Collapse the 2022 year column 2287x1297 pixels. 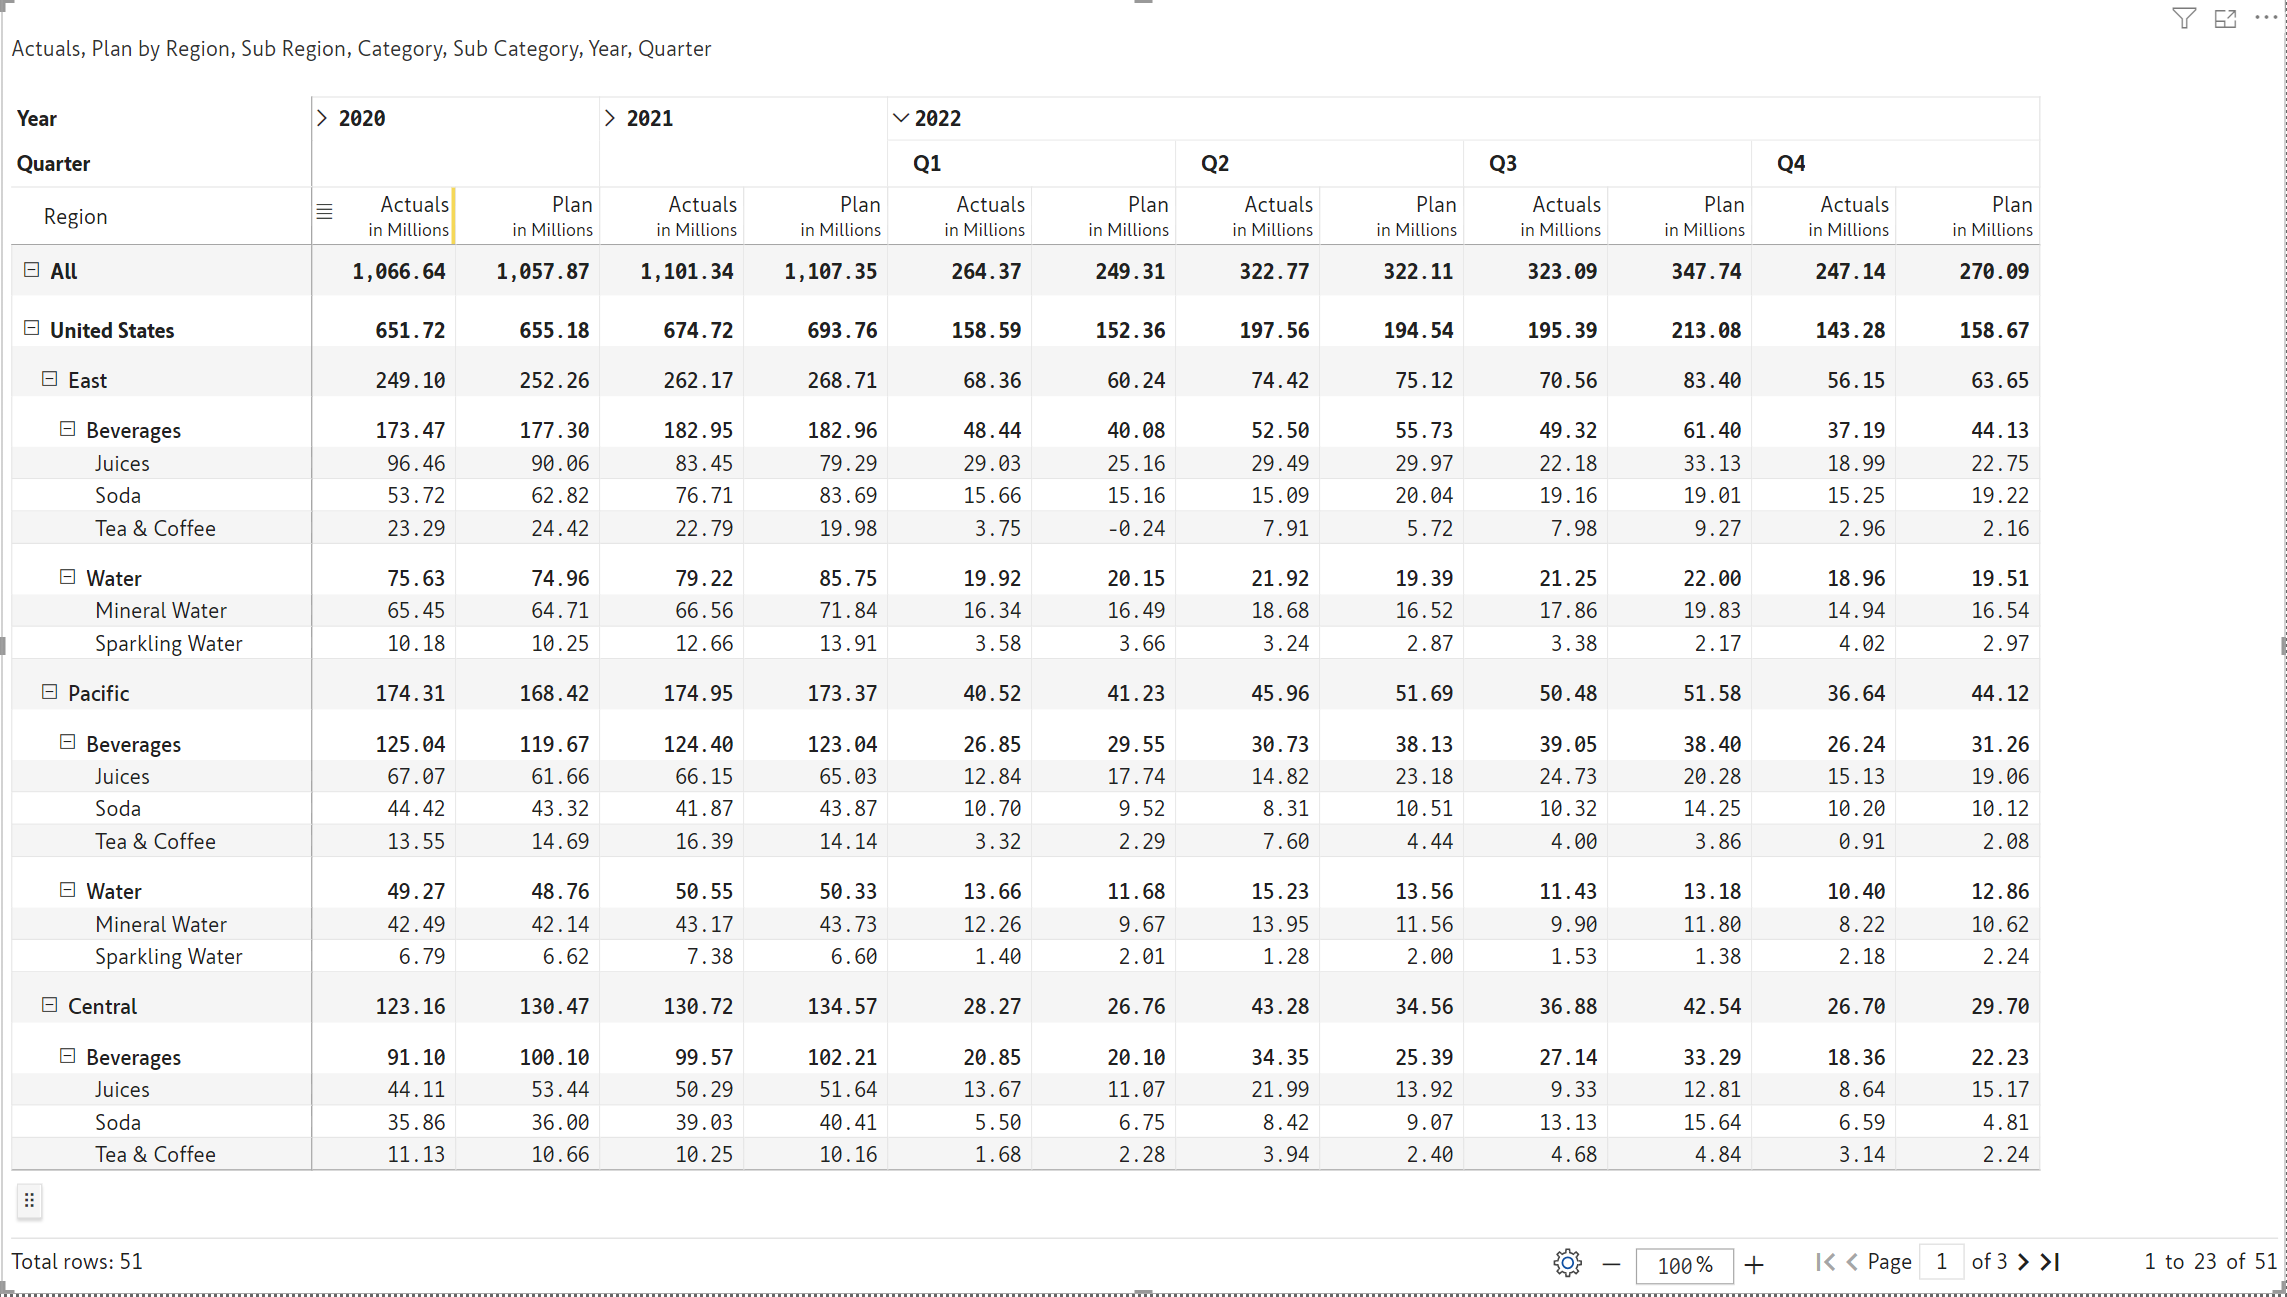tap(900, 118)
